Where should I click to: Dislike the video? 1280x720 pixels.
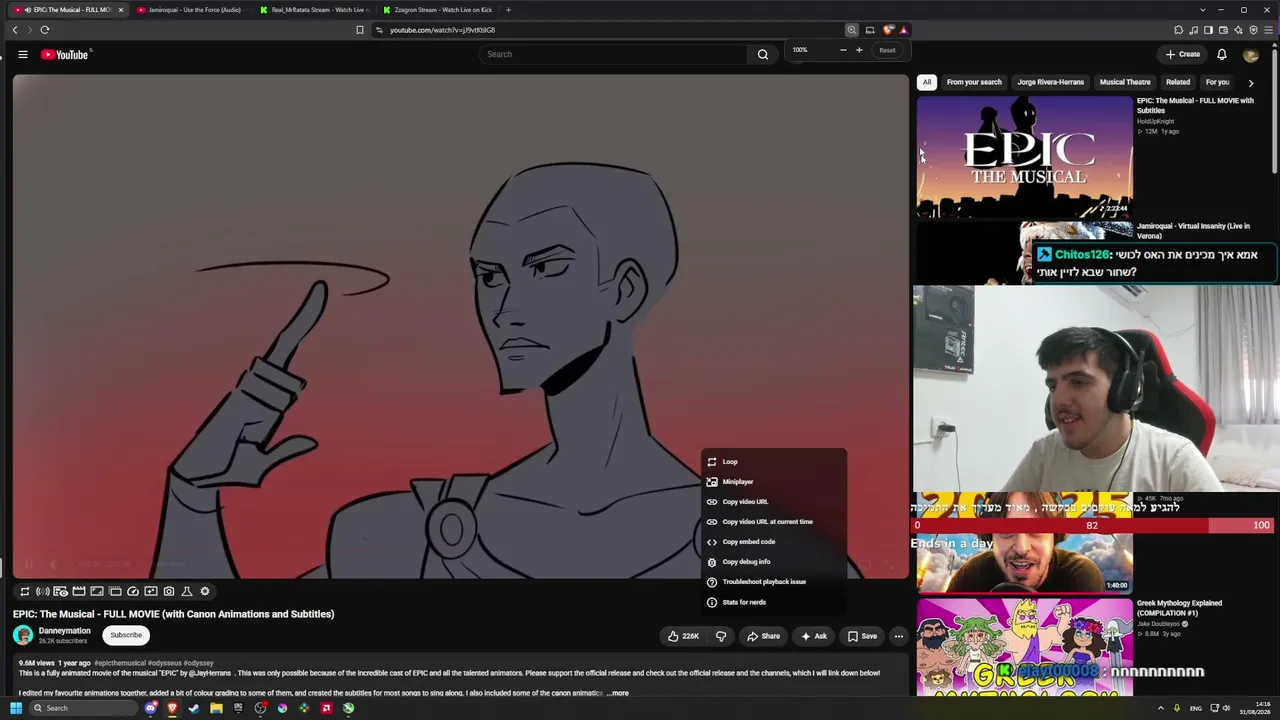(721, 636)
